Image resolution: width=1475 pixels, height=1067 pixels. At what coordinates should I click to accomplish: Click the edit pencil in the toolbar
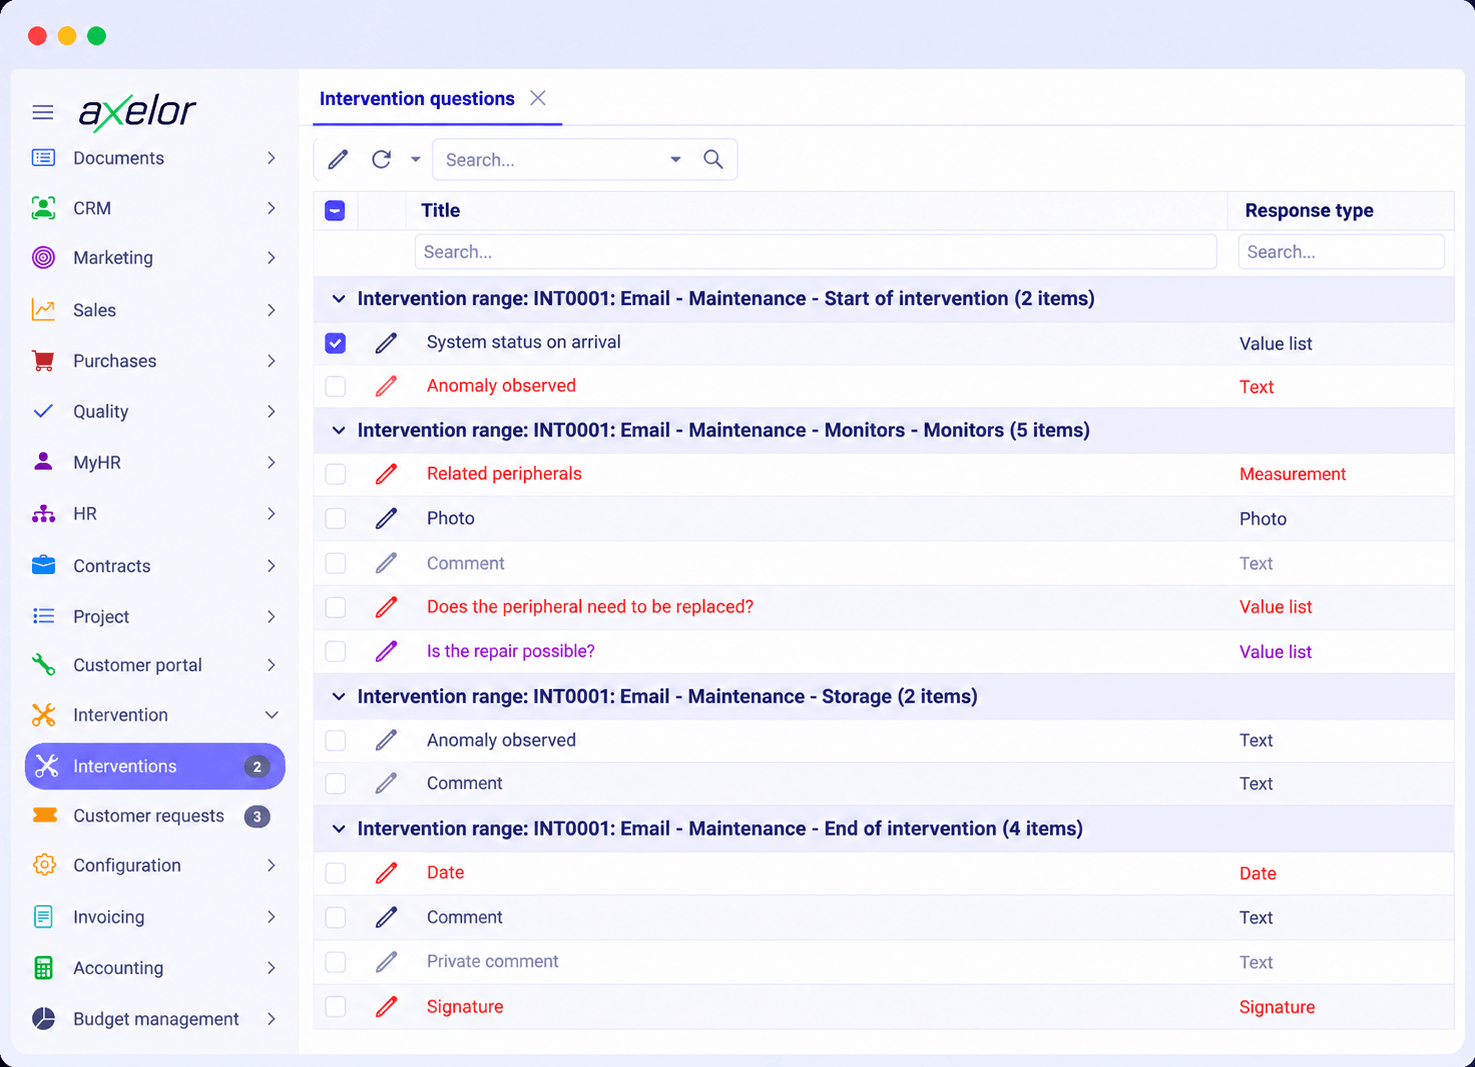[338, 159]
